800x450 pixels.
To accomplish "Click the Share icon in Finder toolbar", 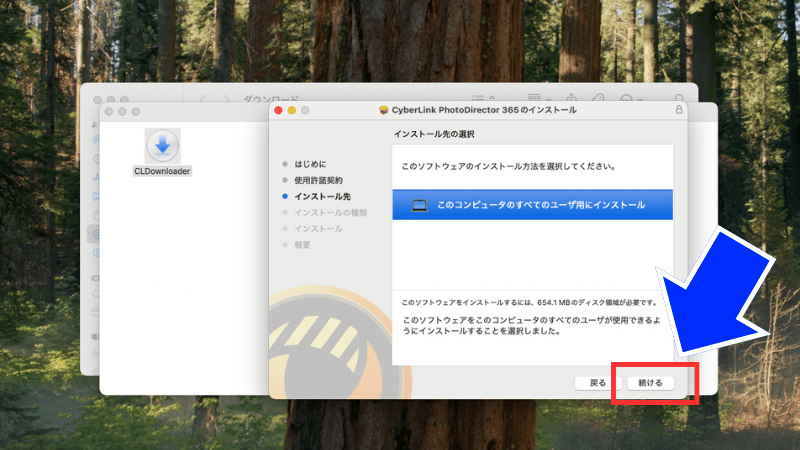I will 571,97.
